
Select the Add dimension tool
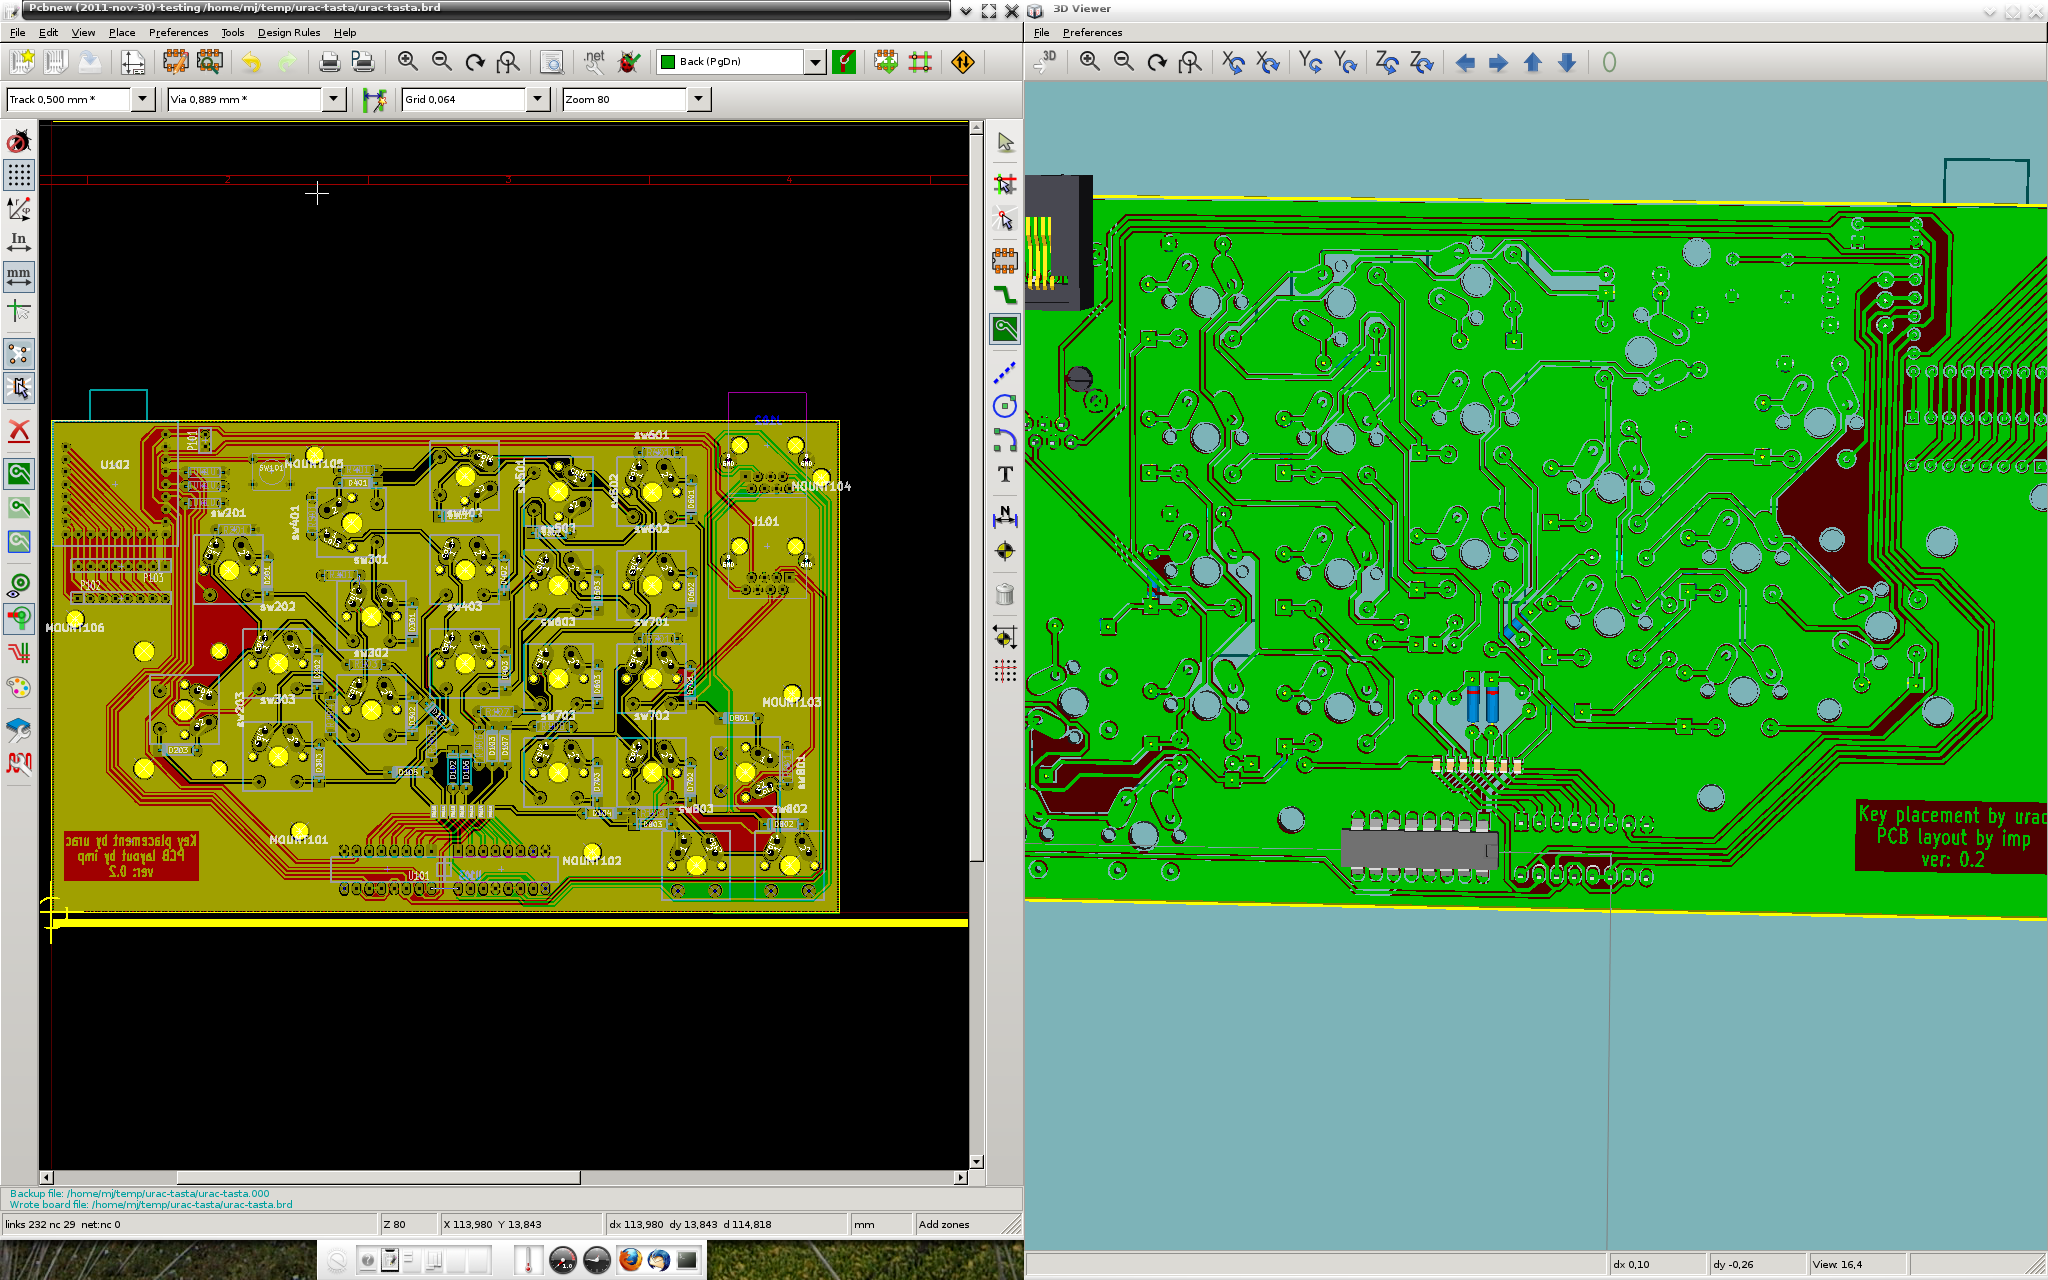[x=1005, y=516]
